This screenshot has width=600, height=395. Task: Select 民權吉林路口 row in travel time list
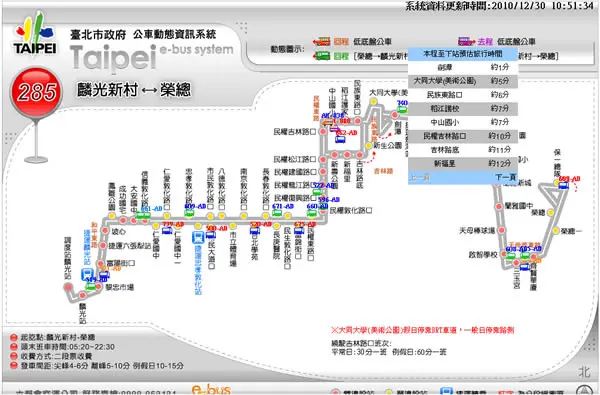(x=463, y=136)
